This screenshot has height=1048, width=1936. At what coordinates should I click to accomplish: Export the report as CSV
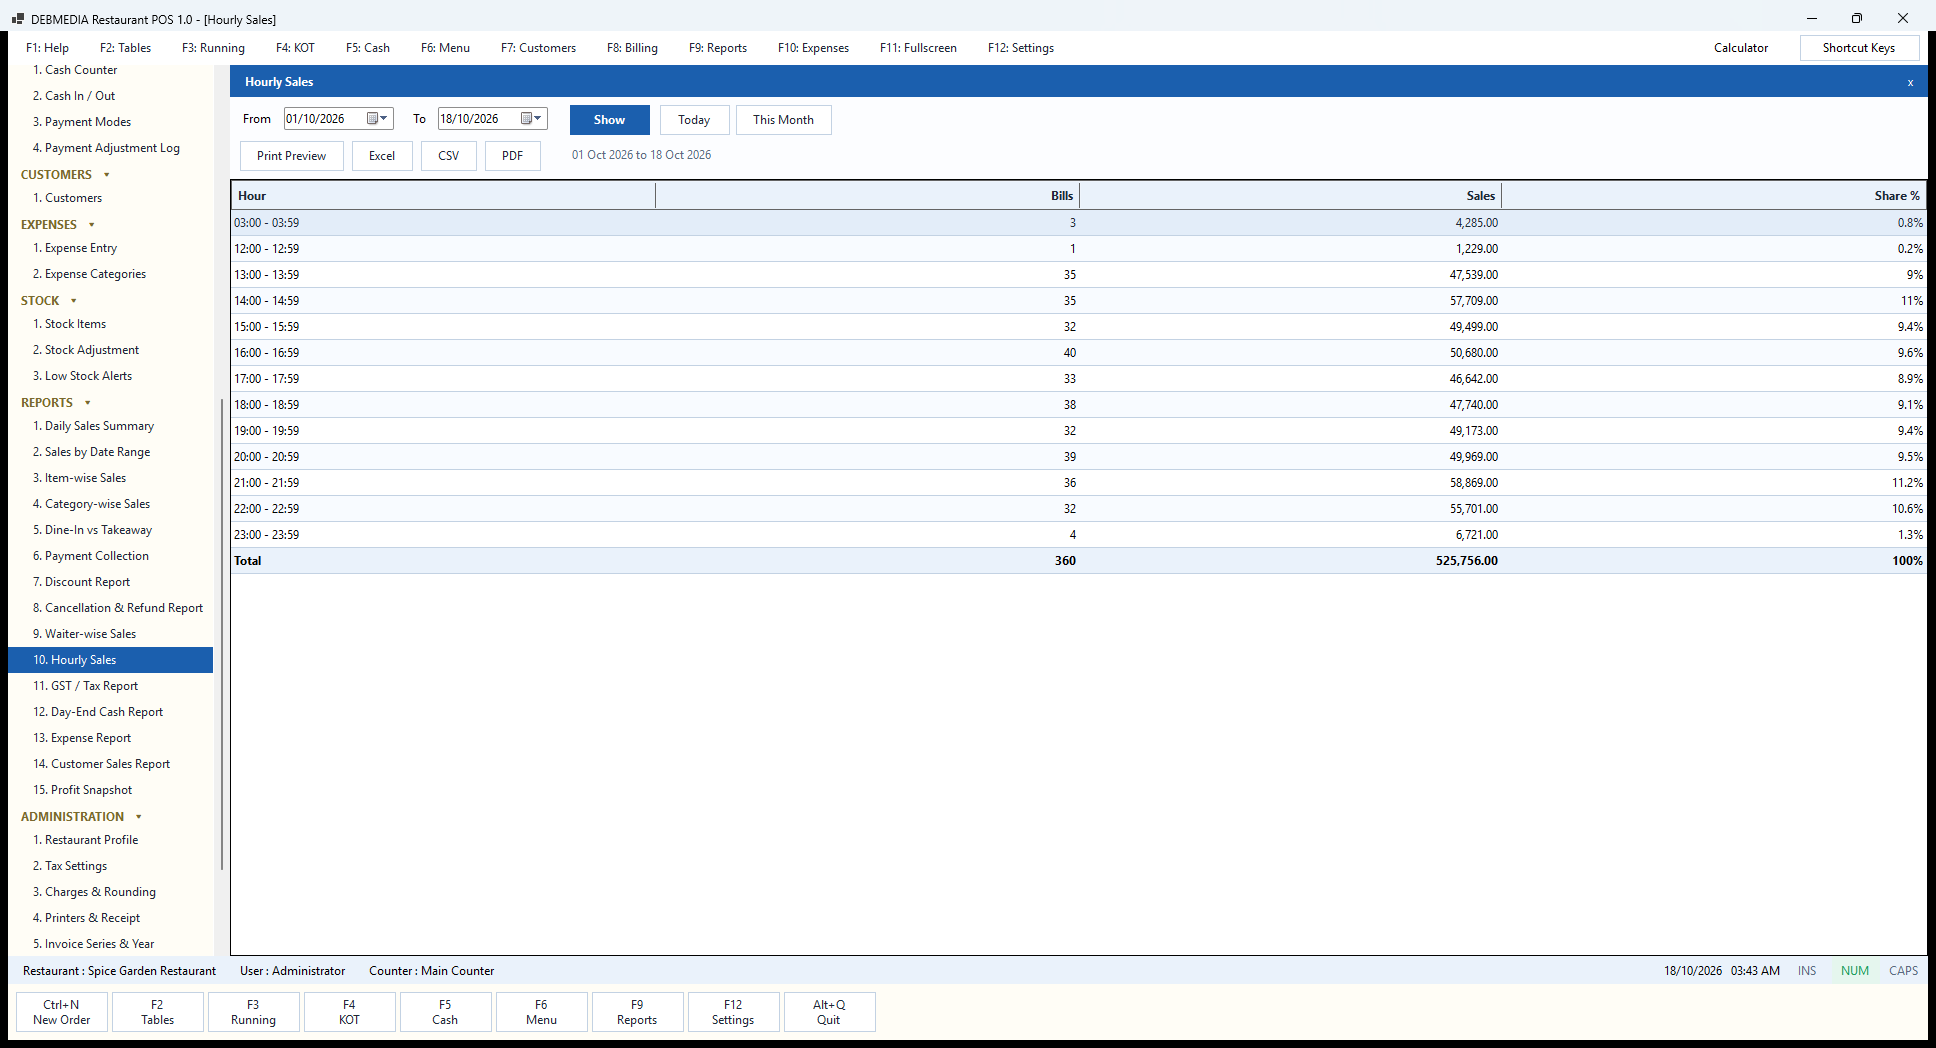pos(449,156)
